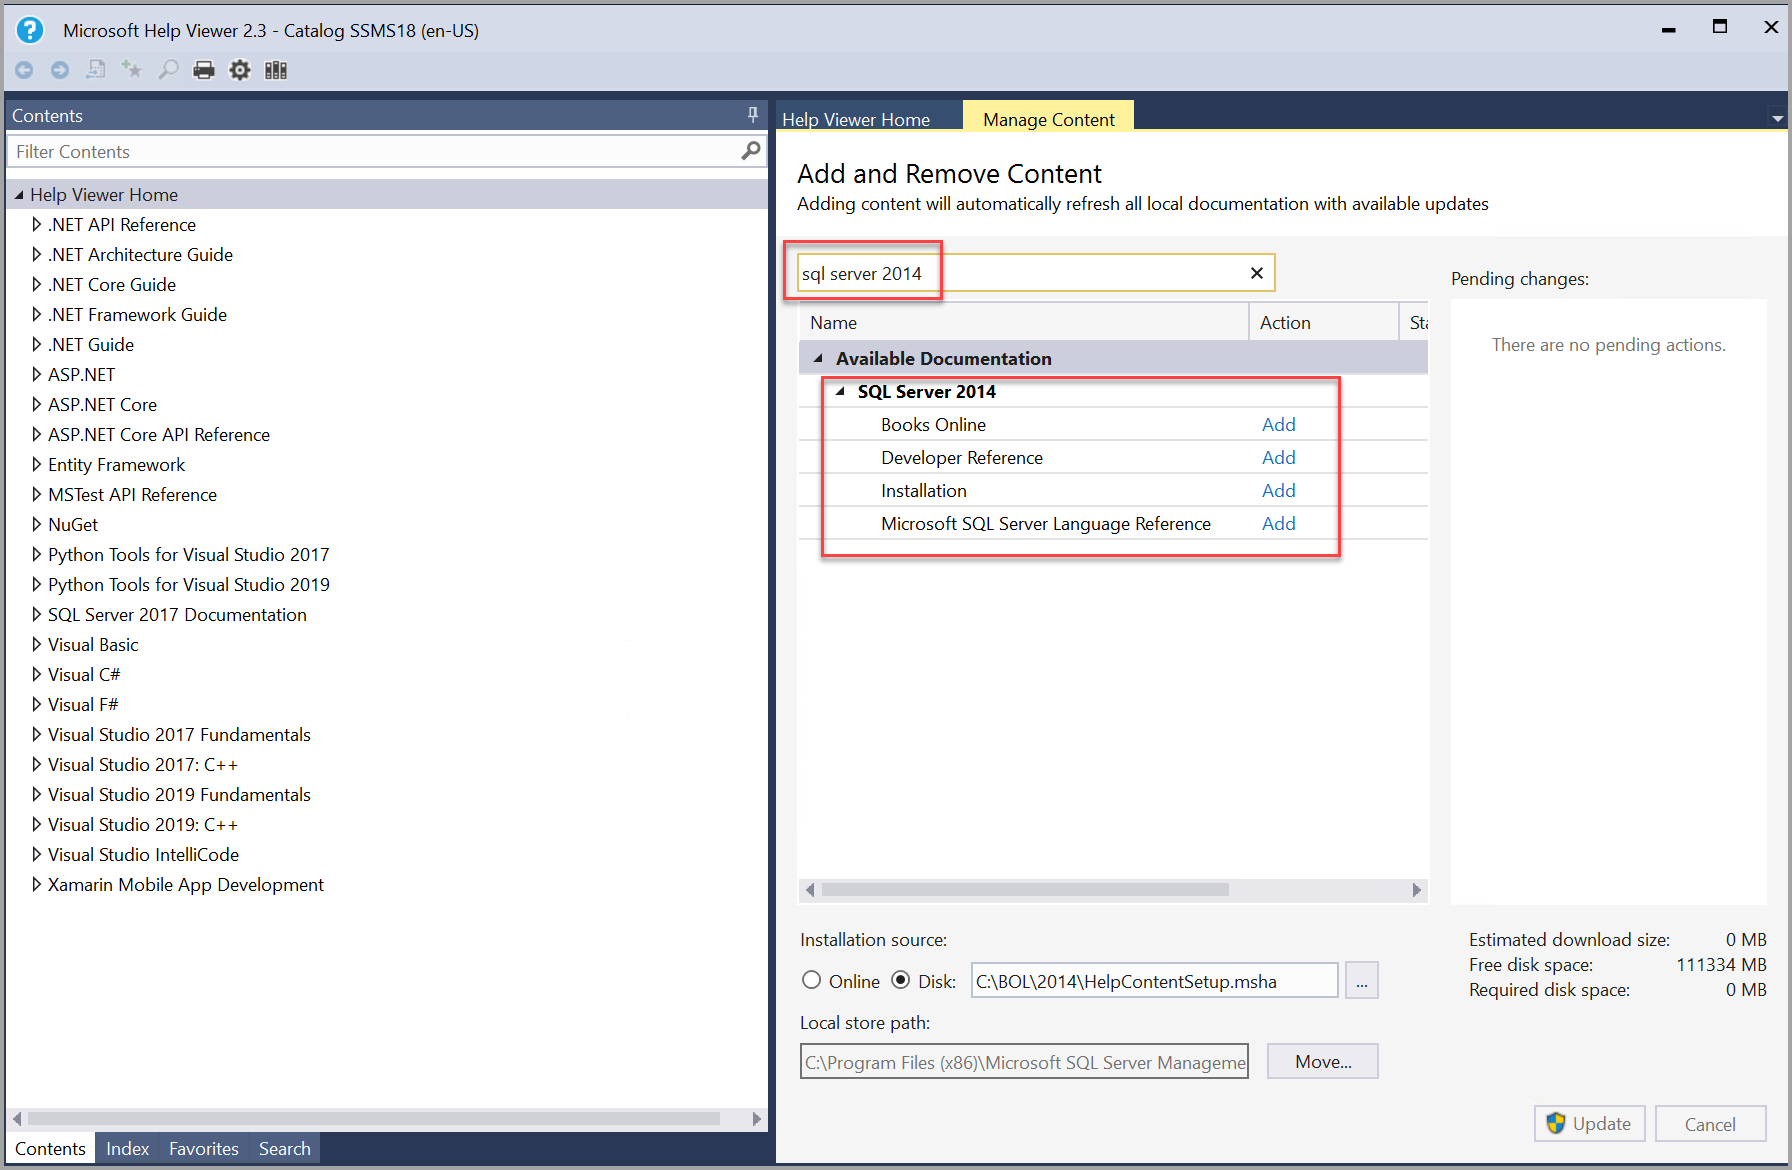1792x1170 pixels.
Task: Collapse the SQL Server 2014 group
Action: 840,391
